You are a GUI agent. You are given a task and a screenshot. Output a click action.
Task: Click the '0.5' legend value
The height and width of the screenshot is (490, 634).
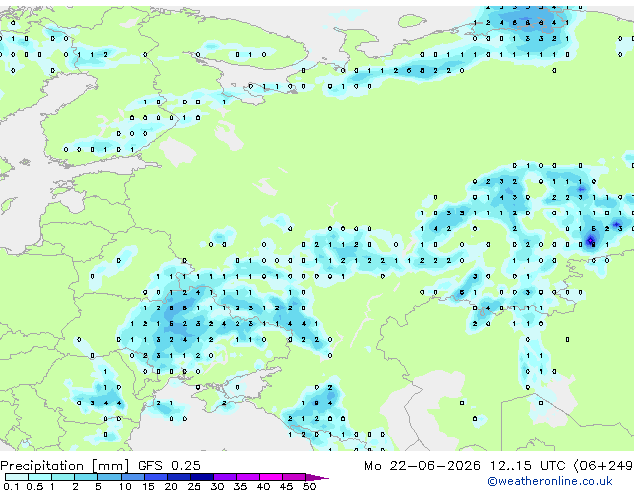pyautogui.click(x=35, y=486)
